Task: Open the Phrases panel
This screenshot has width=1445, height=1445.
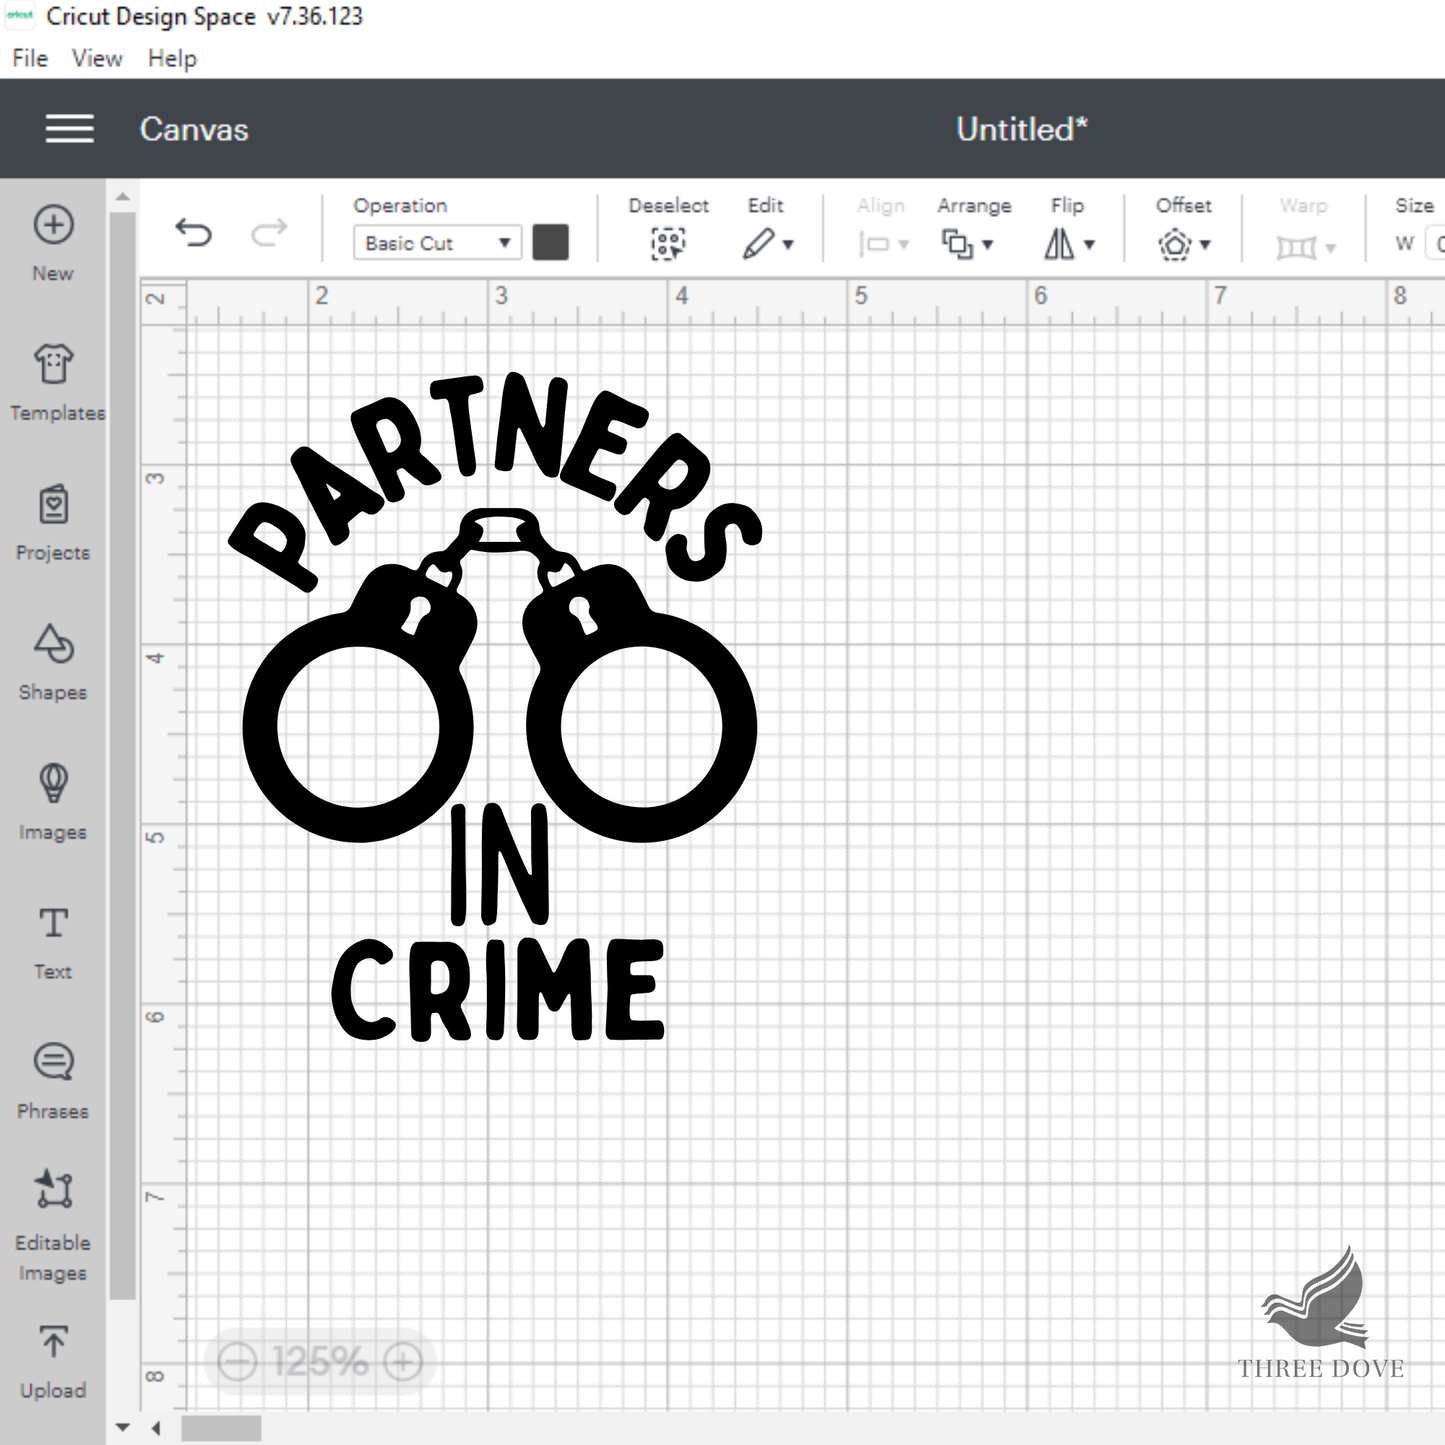Action: pyautogui.click(x=53, y=1081)
